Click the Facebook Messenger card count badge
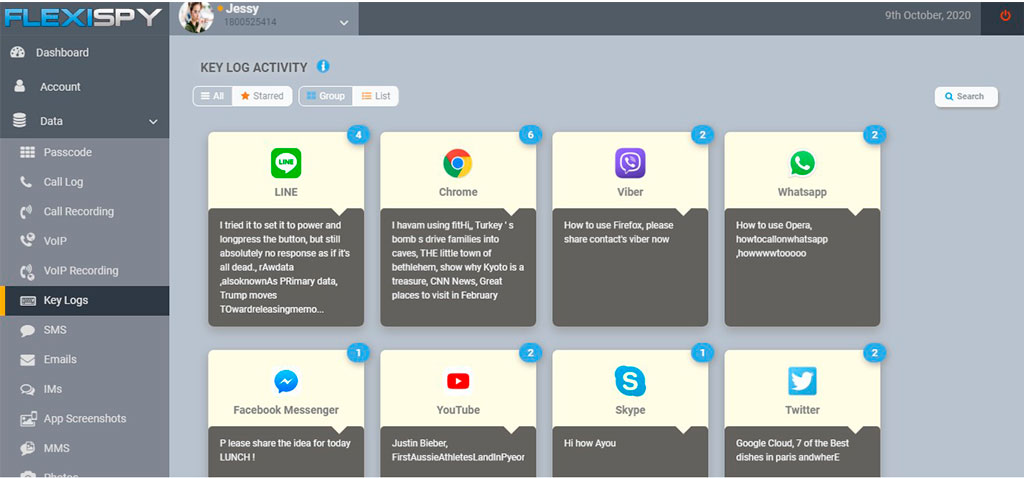Viewport: 1024px width, 478px height. pos(359,353)
